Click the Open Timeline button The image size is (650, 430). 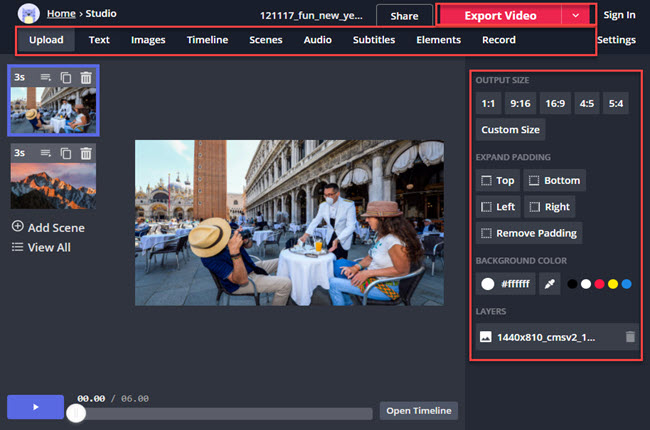pos(418,410)
